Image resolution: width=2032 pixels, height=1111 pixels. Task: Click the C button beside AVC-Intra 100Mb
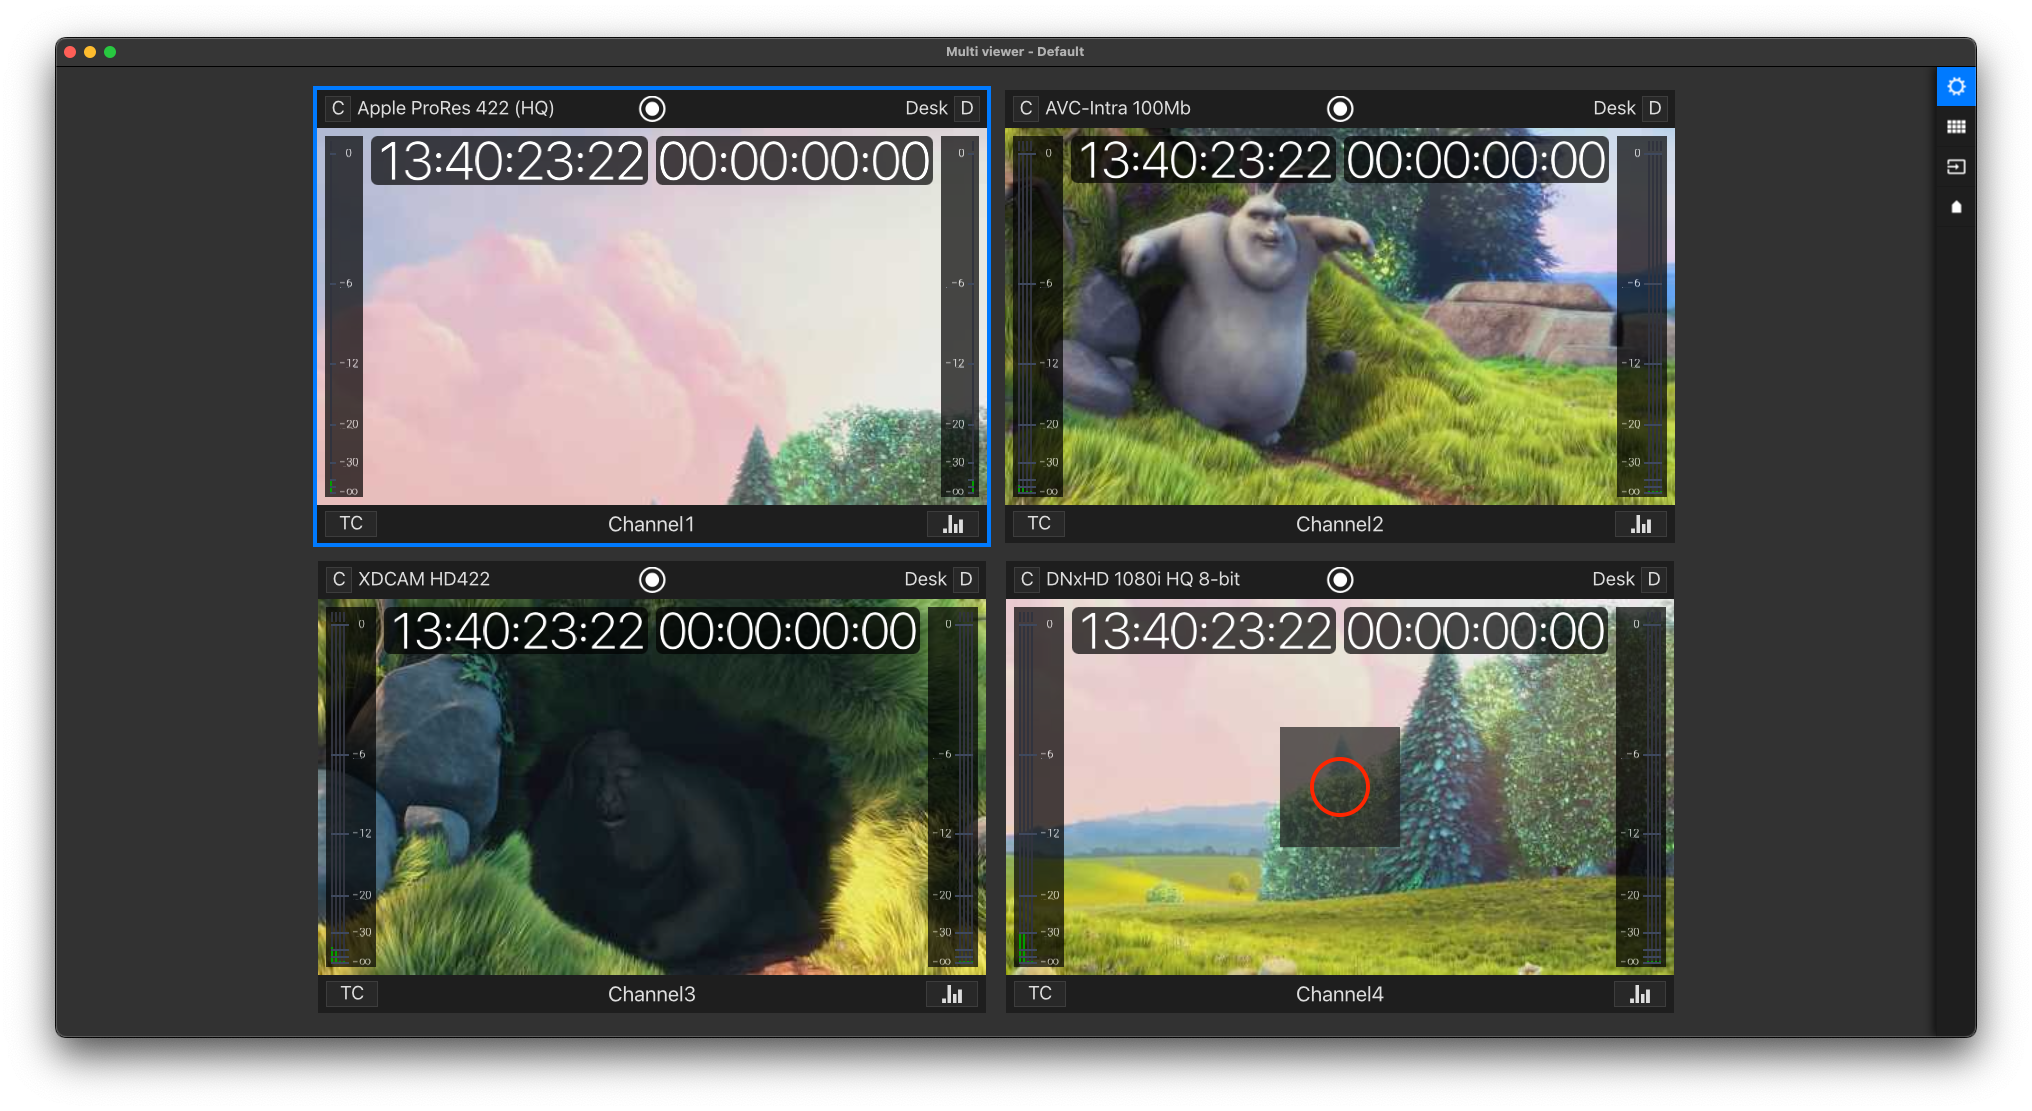[x=1026, y=108]
